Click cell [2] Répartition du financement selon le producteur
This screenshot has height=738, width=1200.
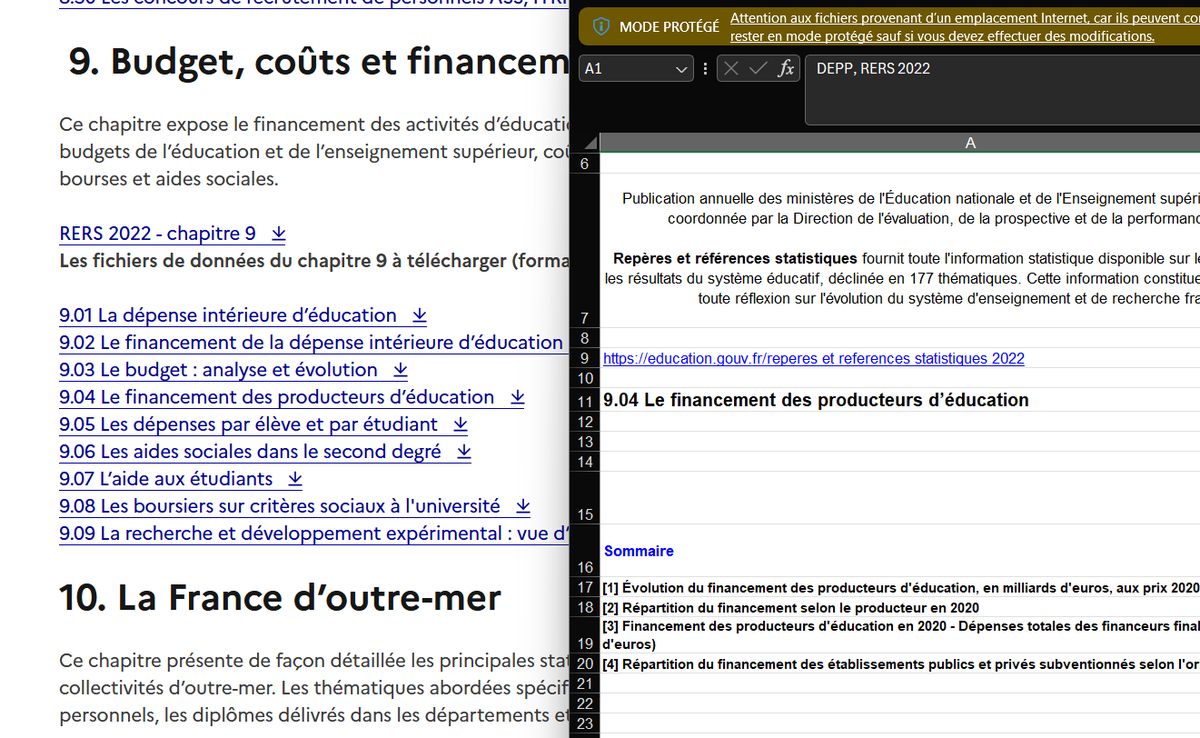pyautogui.click(x=900, y=608)
